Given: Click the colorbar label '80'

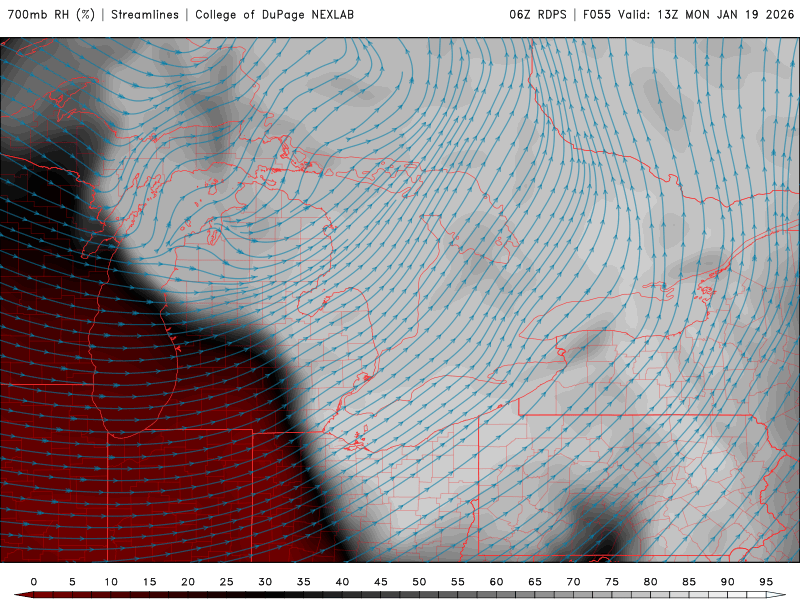Looking at the screenshot, I should [651, 582].
